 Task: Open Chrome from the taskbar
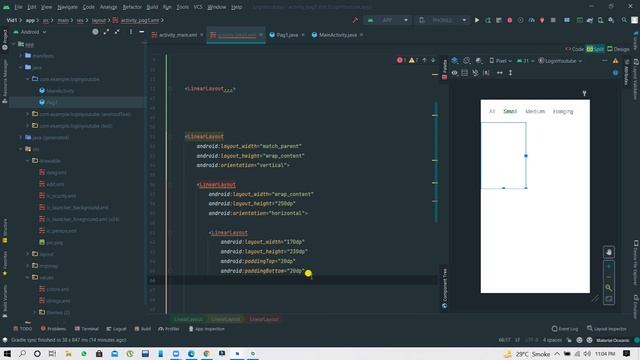[x=207, y=353]
